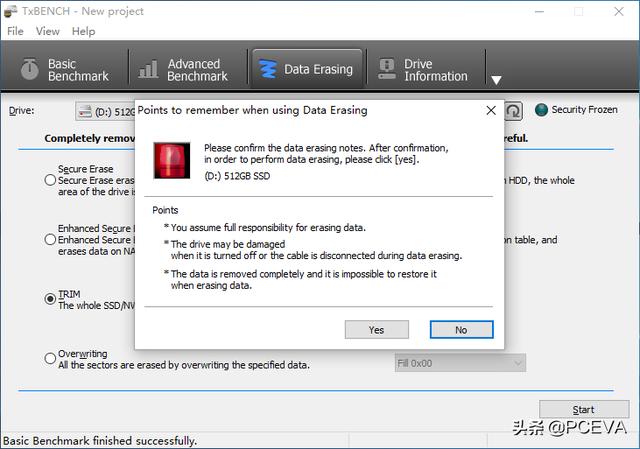Click the TxBENCH app icon in title bar
The width and height of the screenshot is (640, 449).
[11, 11]
